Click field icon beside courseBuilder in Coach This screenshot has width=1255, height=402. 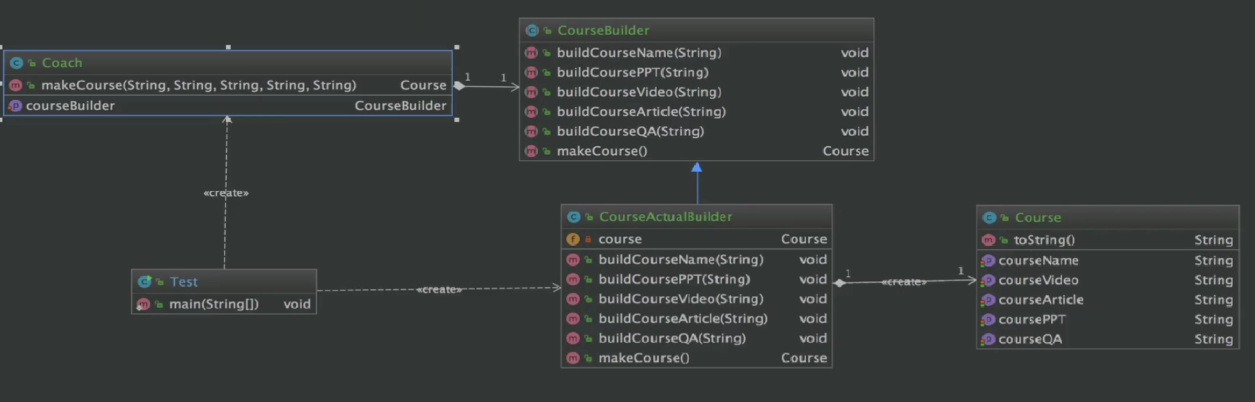tap(16, 105)
